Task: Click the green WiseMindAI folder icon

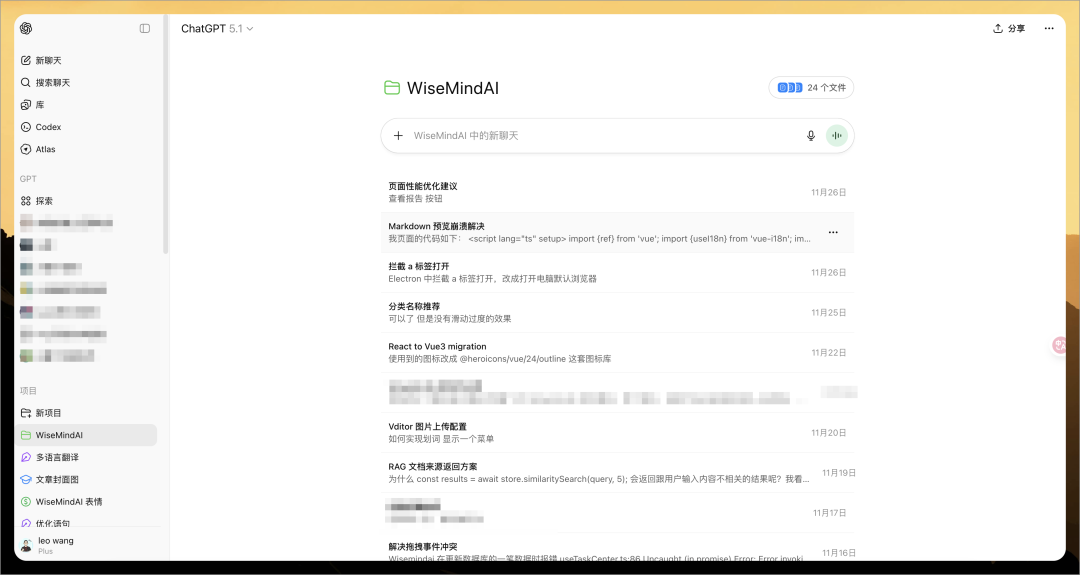Action: click(x=392, y=88)
